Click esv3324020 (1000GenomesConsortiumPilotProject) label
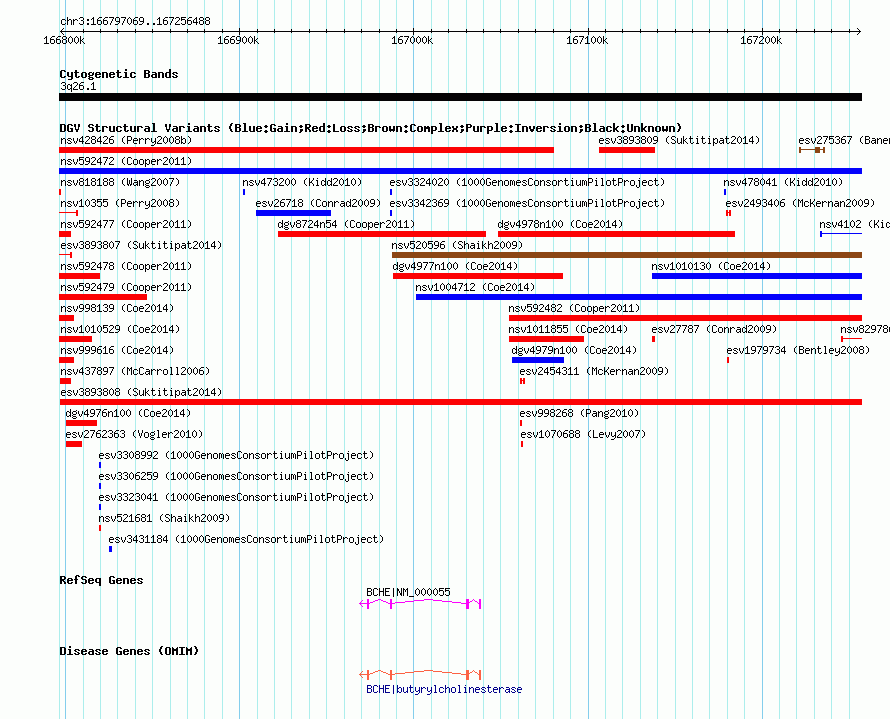 coord(527,182)
